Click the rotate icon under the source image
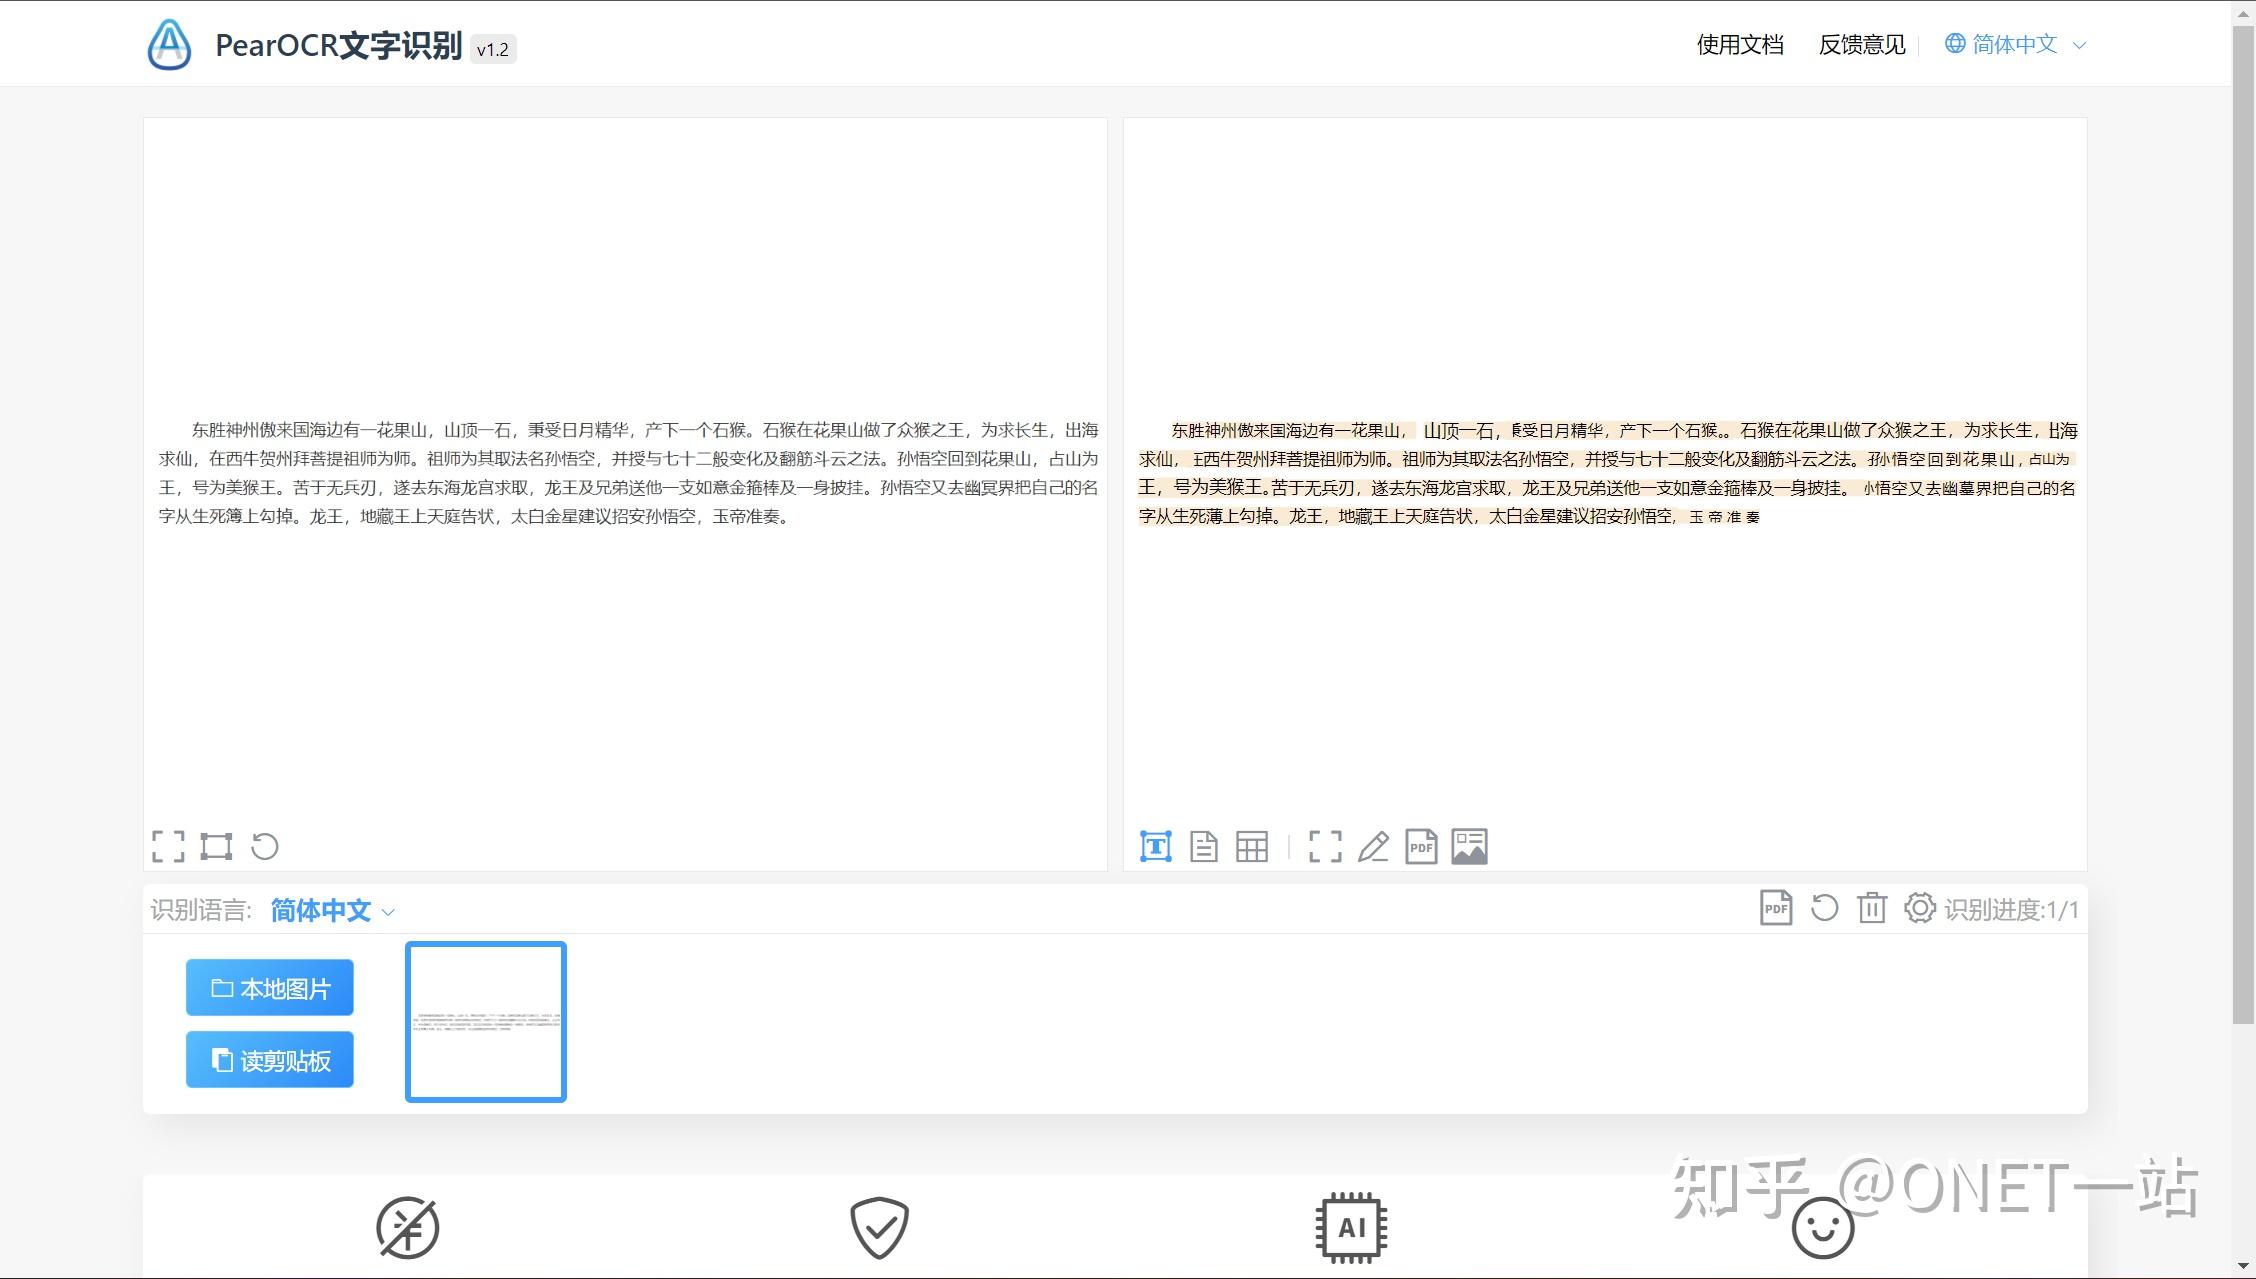 tap(264, 845)
